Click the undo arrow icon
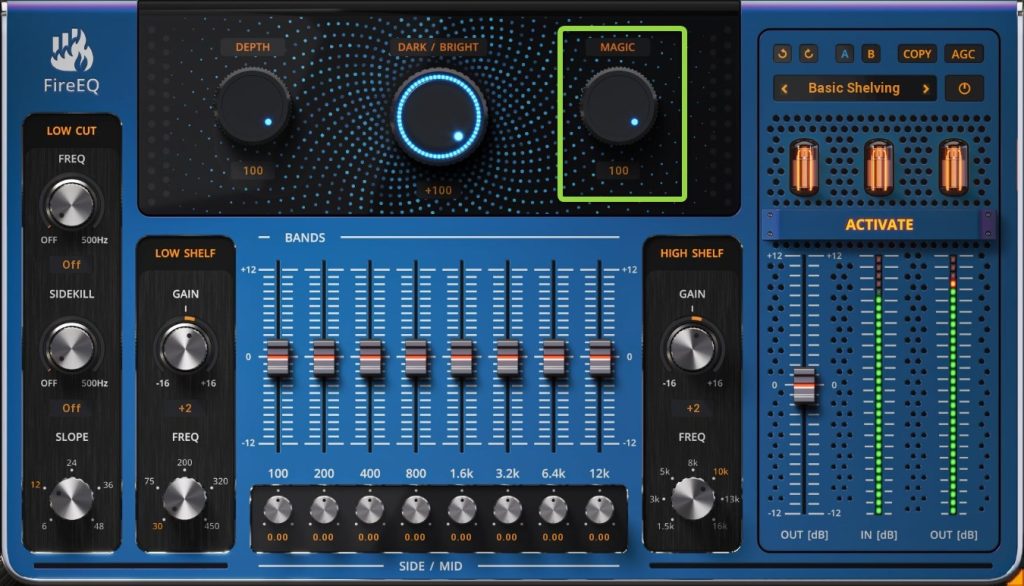 (783, 54)
